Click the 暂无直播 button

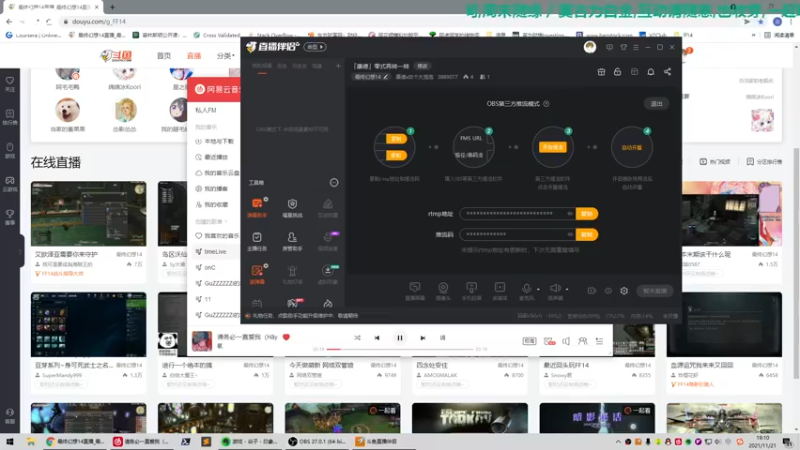pyautogui.click(x=655, y=291)
